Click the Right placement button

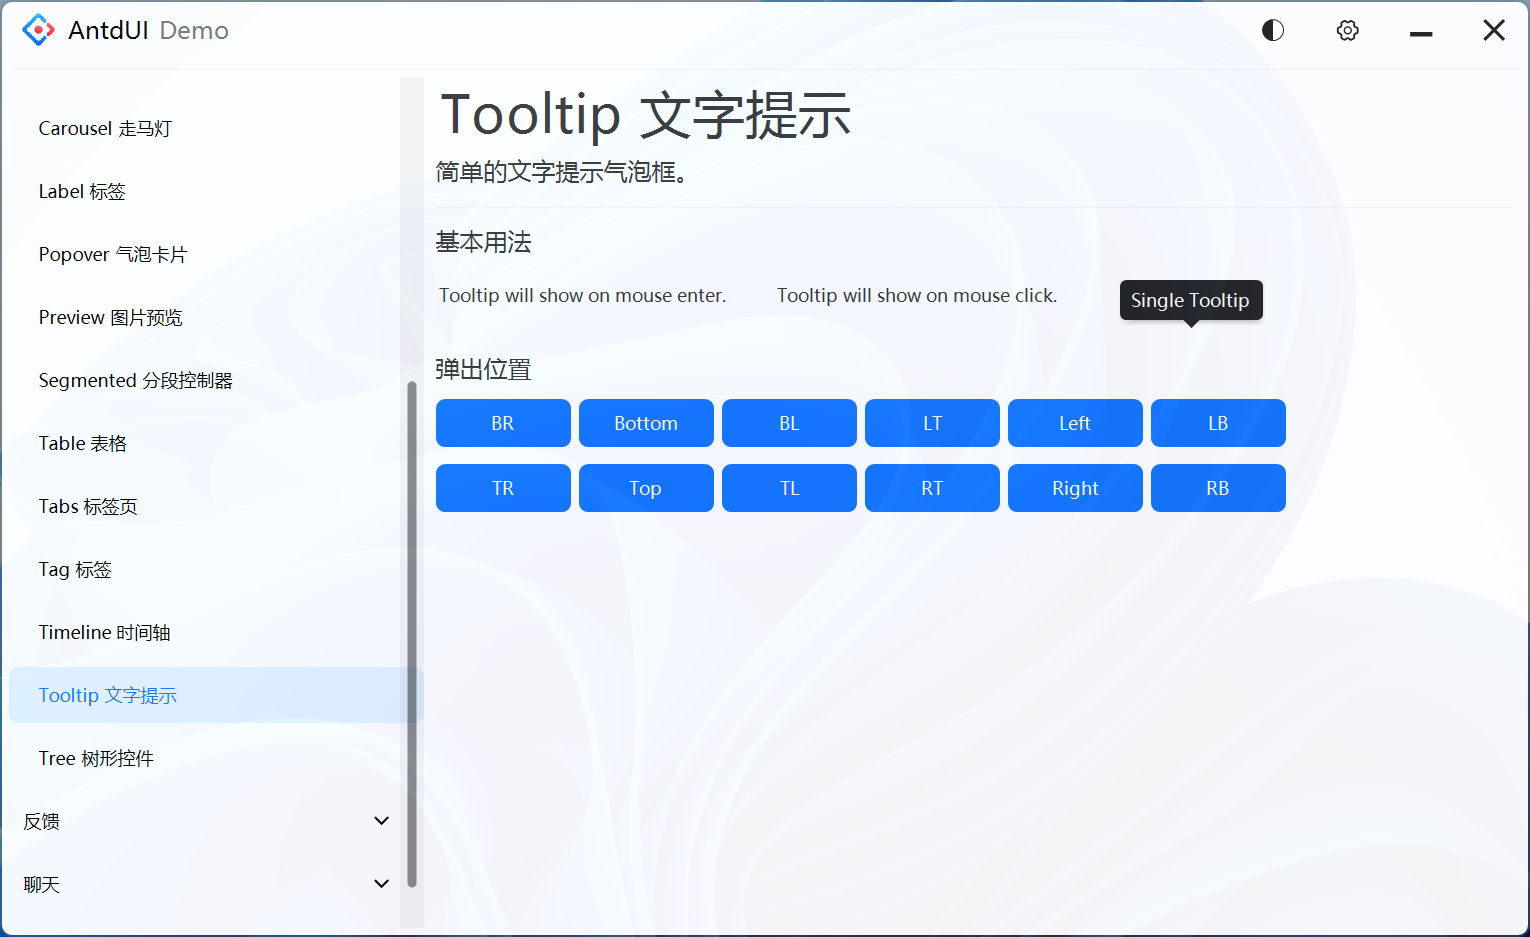(1075, 487)
